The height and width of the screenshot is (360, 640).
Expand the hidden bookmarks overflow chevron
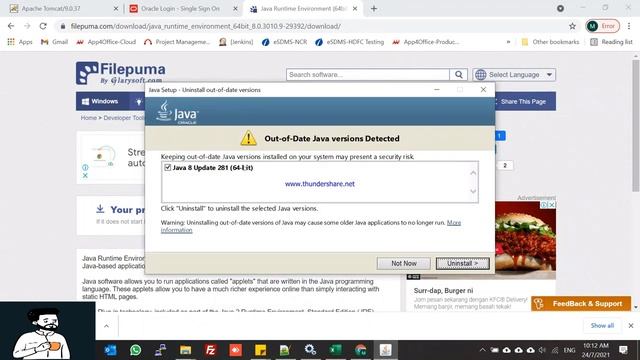(508, 42)
